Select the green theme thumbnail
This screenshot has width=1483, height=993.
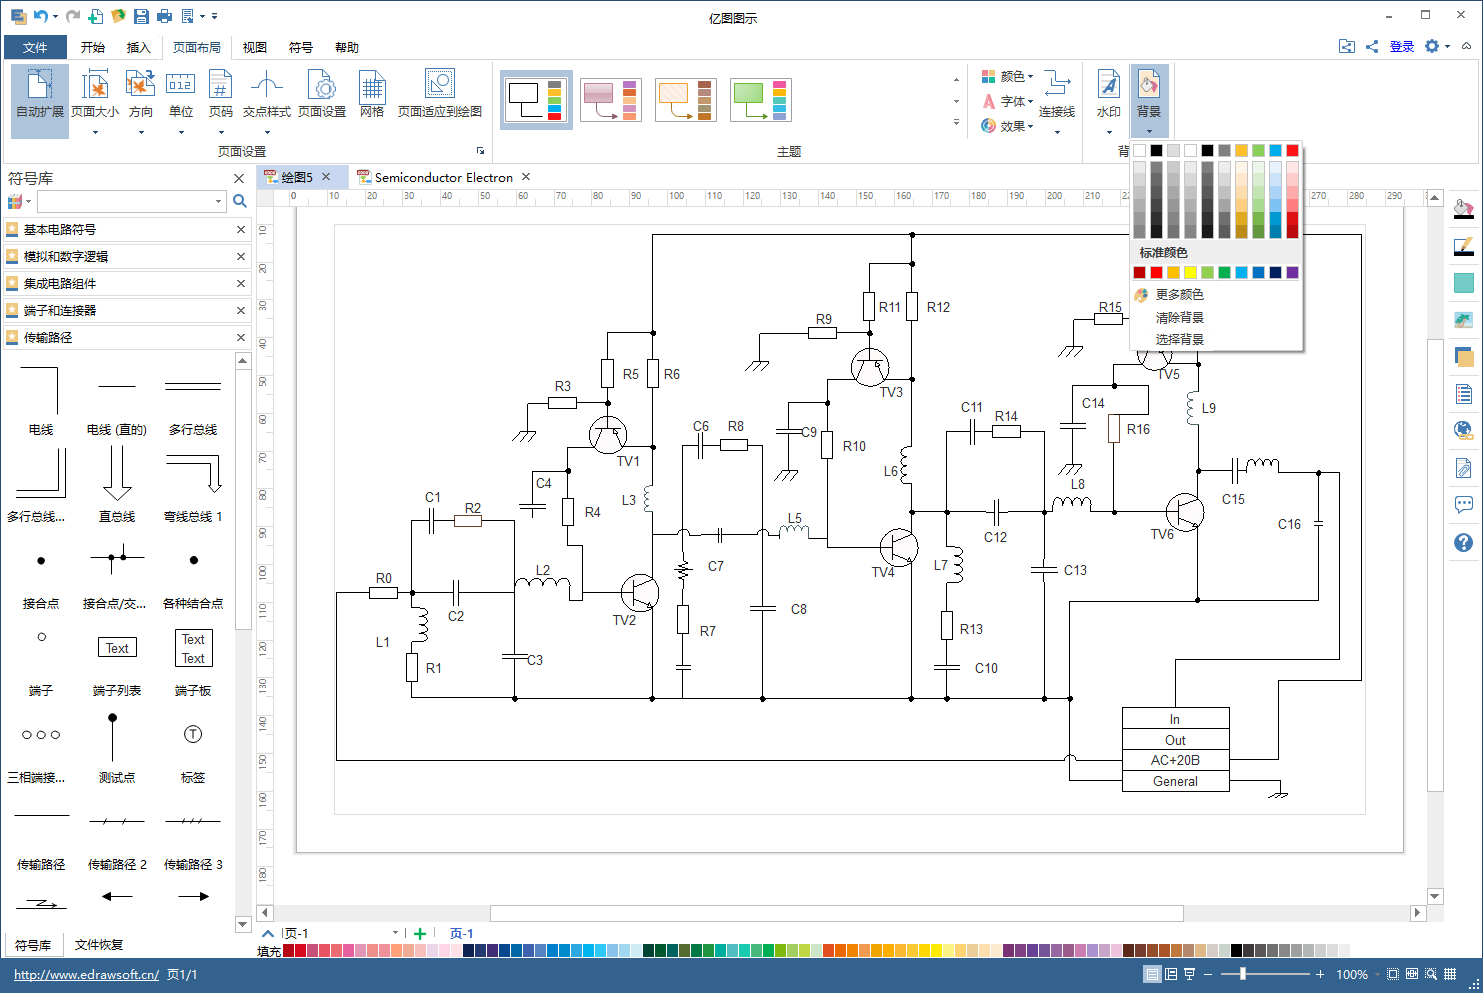point(761,100)
